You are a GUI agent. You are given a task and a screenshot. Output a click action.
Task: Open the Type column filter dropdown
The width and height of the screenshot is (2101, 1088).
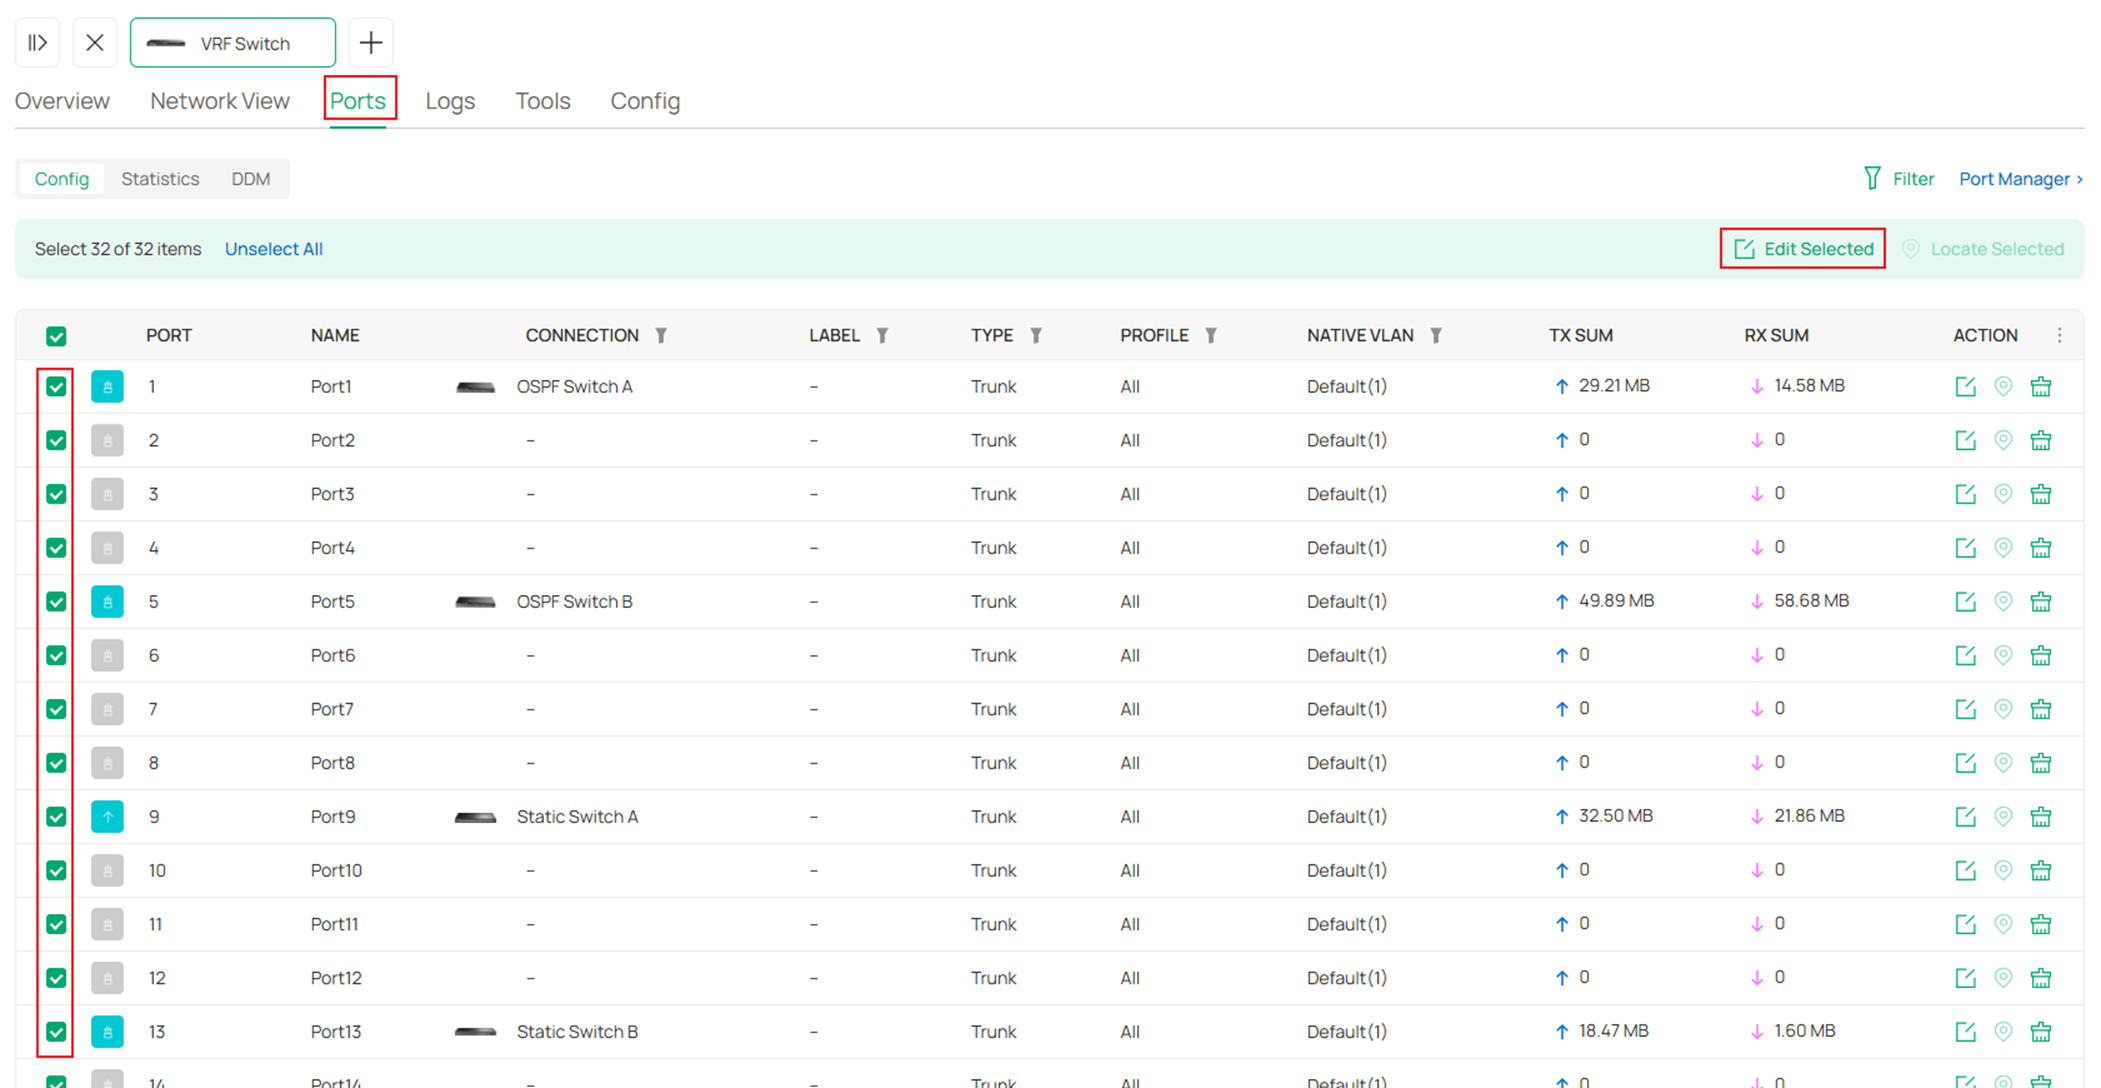[x=1036, y=335]
